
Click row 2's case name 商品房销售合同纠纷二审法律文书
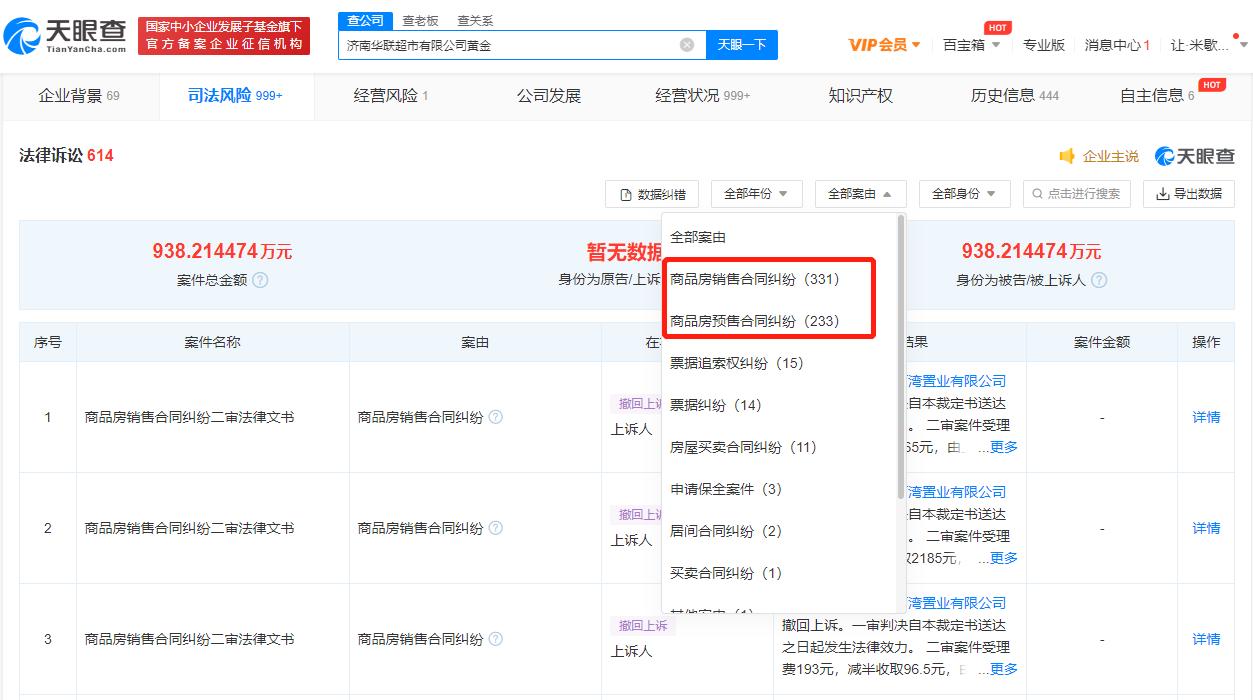pyautogui.click(x=189, y=528)
